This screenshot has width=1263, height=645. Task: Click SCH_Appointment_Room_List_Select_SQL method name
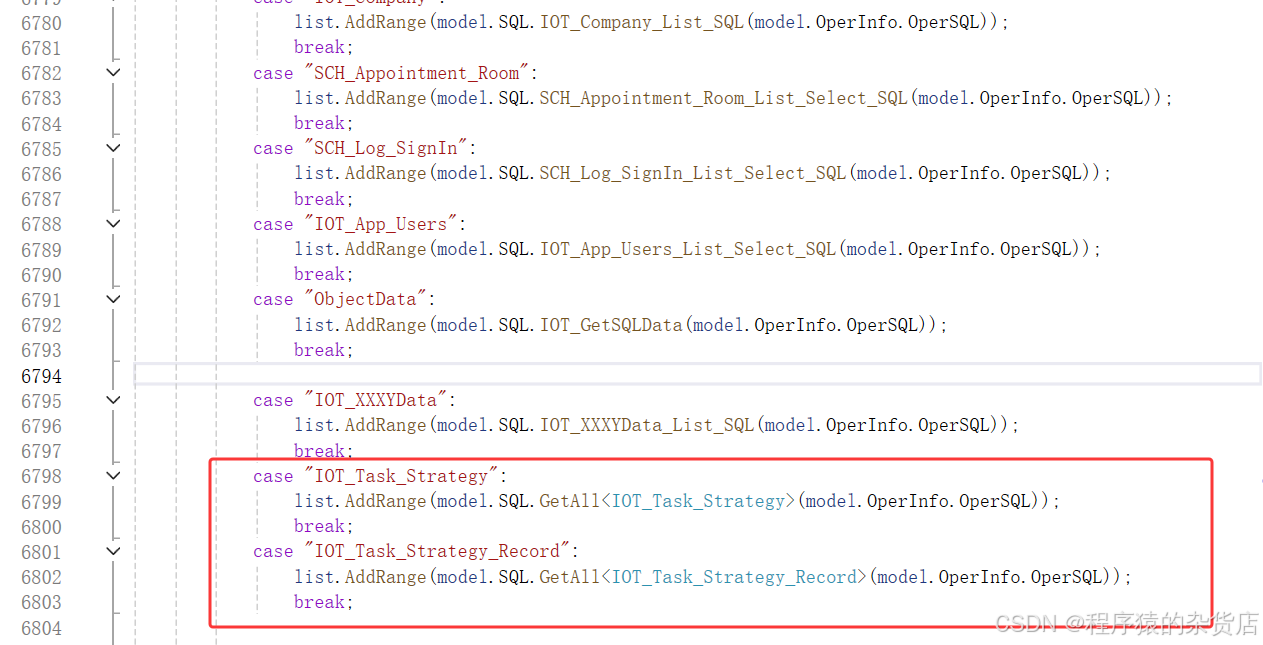pyautogui.click(x=724, y=98)
